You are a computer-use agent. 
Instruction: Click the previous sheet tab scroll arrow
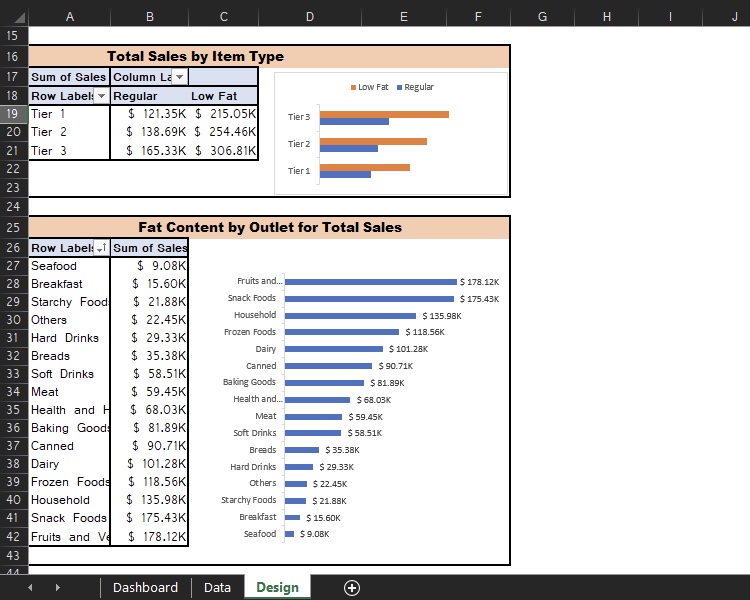tap(30, 588)
